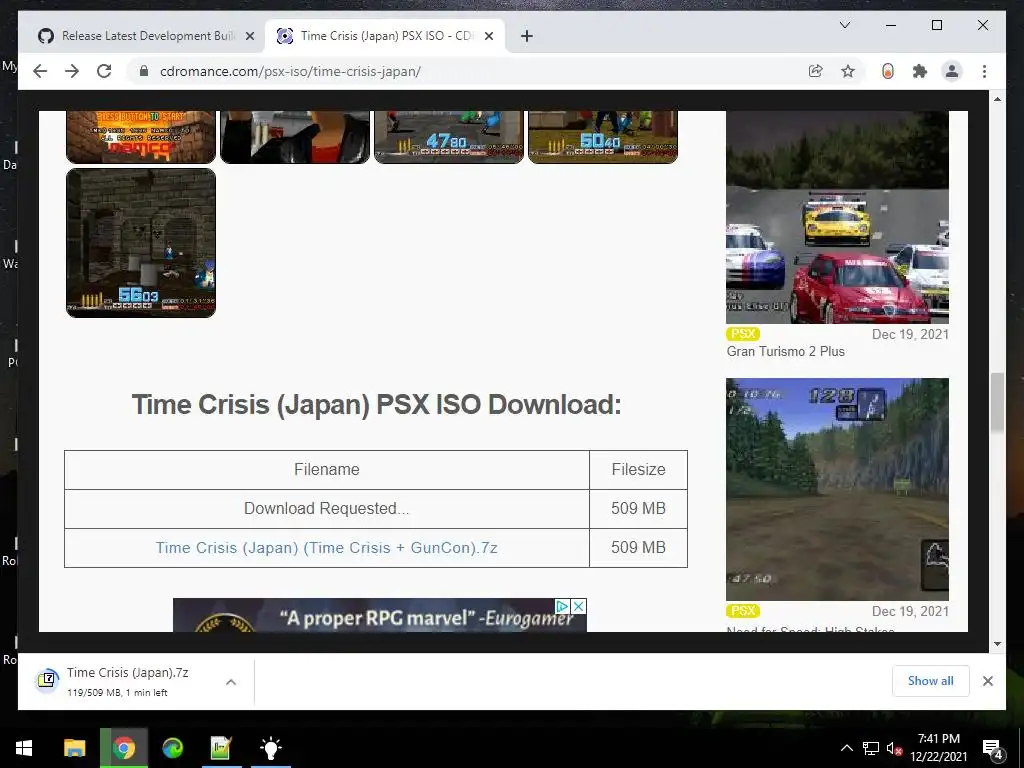Viewport: 1024px width, 768px height.
Task: Click scrollbar up arrow
Action: 997,99
